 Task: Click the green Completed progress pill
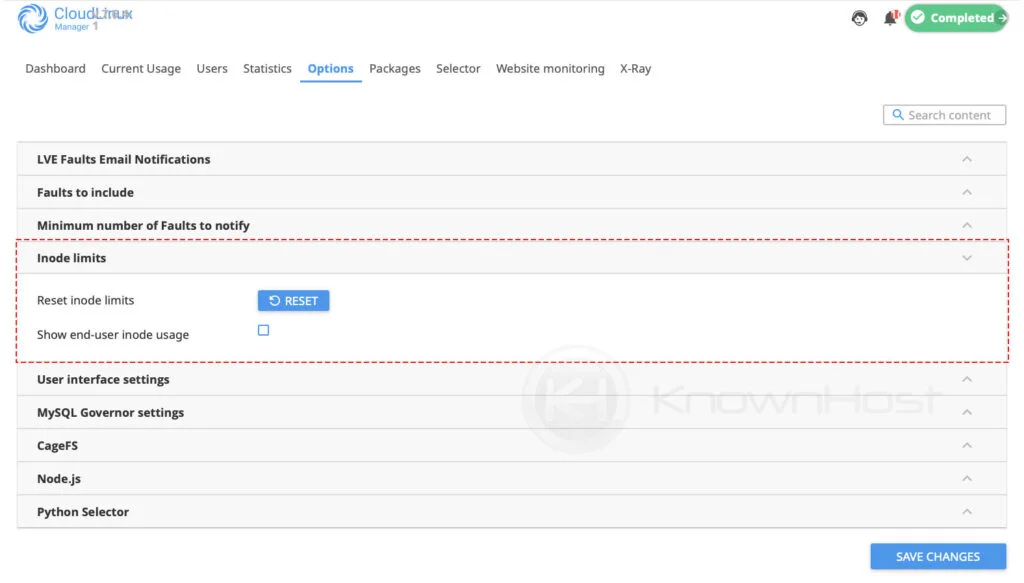(x=955, y=17)
